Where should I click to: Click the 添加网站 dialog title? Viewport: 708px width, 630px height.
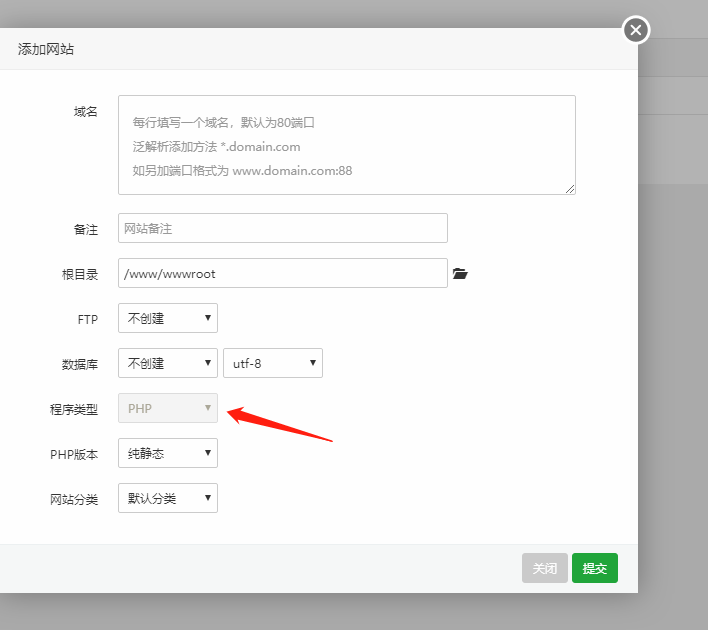tap(46, 48)
